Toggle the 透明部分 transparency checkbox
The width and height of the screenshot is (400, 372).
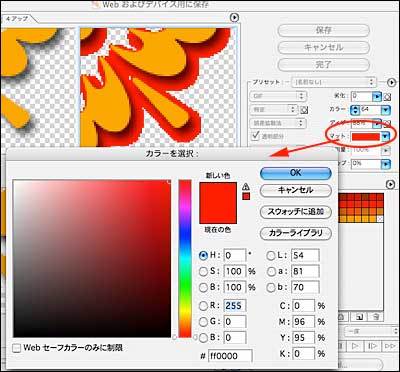[x=256, y=136]
